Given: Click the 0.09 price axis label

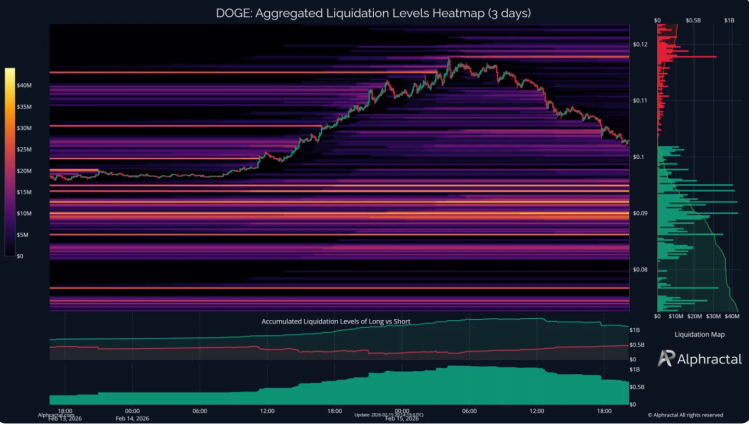Looking at the screenshot, I should pos(640,213).
